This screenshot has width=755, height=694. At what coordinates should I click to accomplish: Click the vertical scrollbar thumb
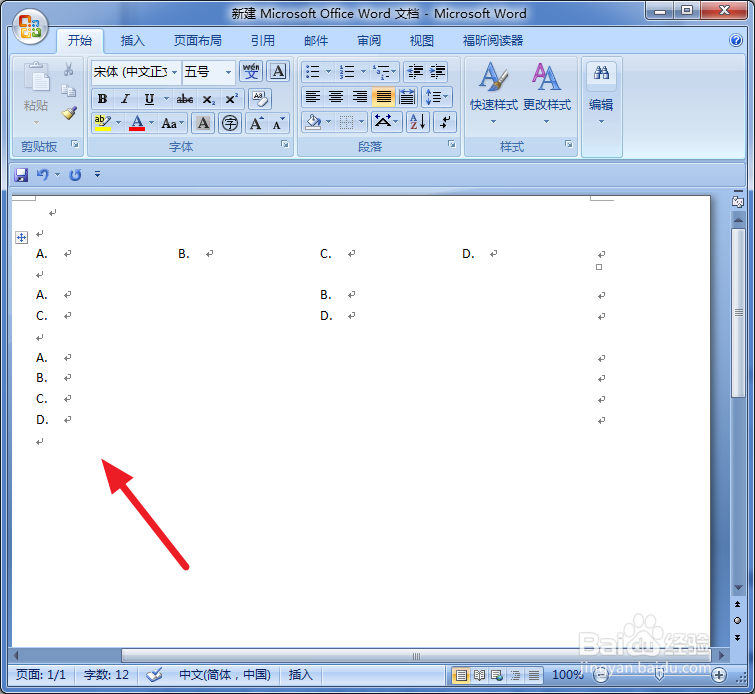click(738, 313)
